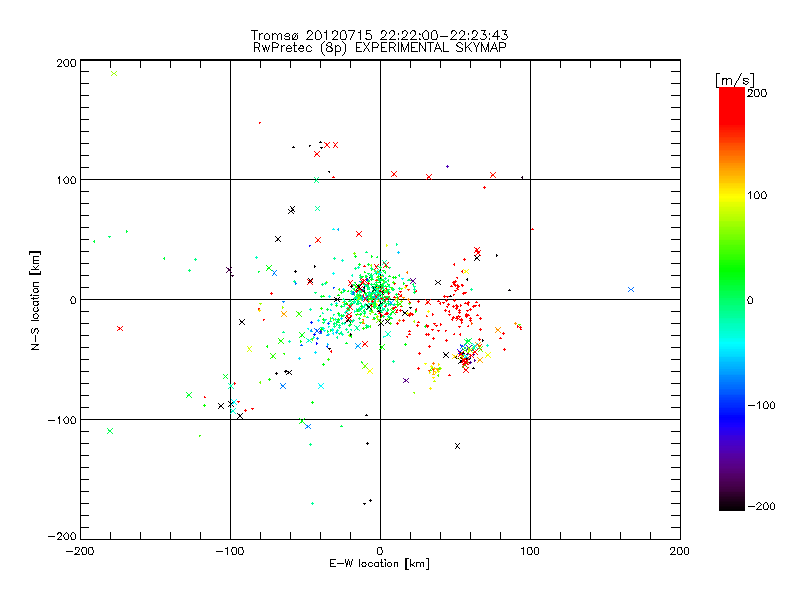Click the black bottom of the colorbar
This screenshot has height=600, width=800.
pyautogui.click(x=732, y=503)
